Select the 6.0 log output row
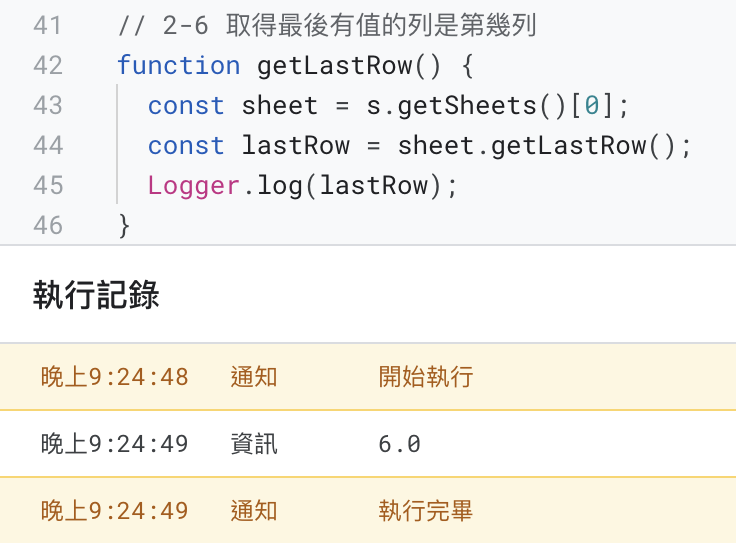Viewport: 736px width, 556px height. tap(368, 444)
